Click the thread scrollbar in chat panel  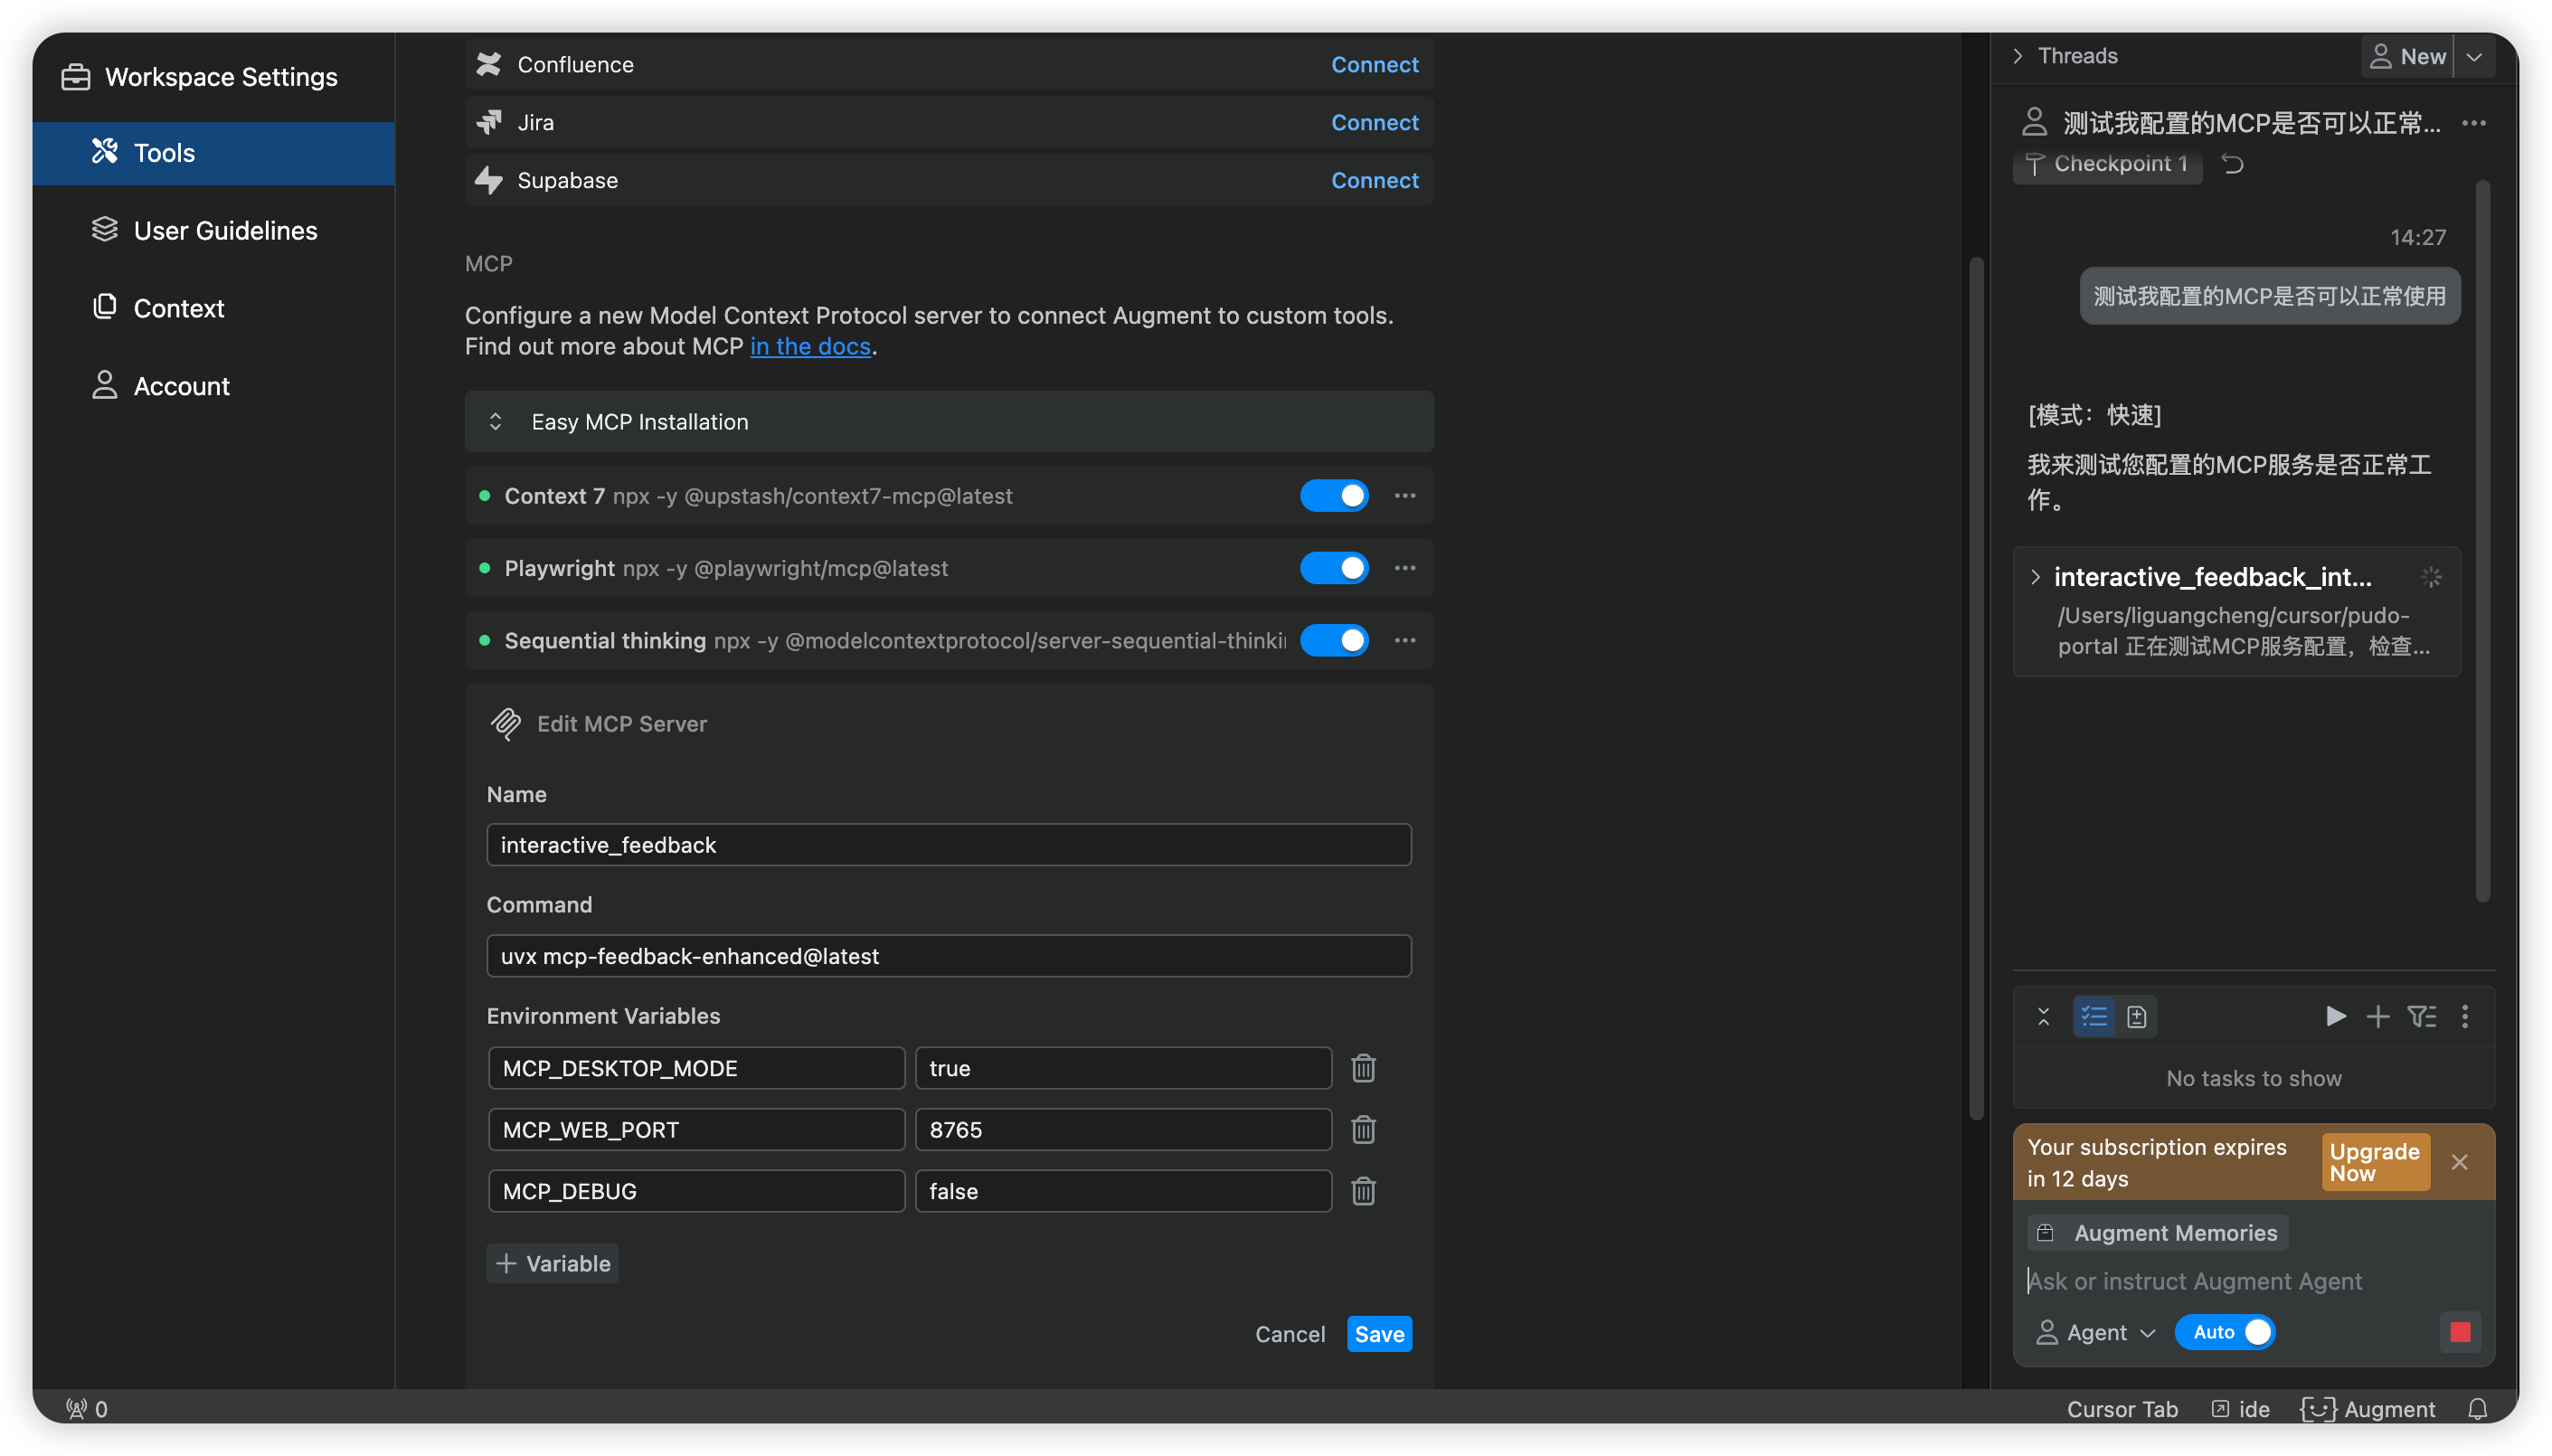point(2482,540)
